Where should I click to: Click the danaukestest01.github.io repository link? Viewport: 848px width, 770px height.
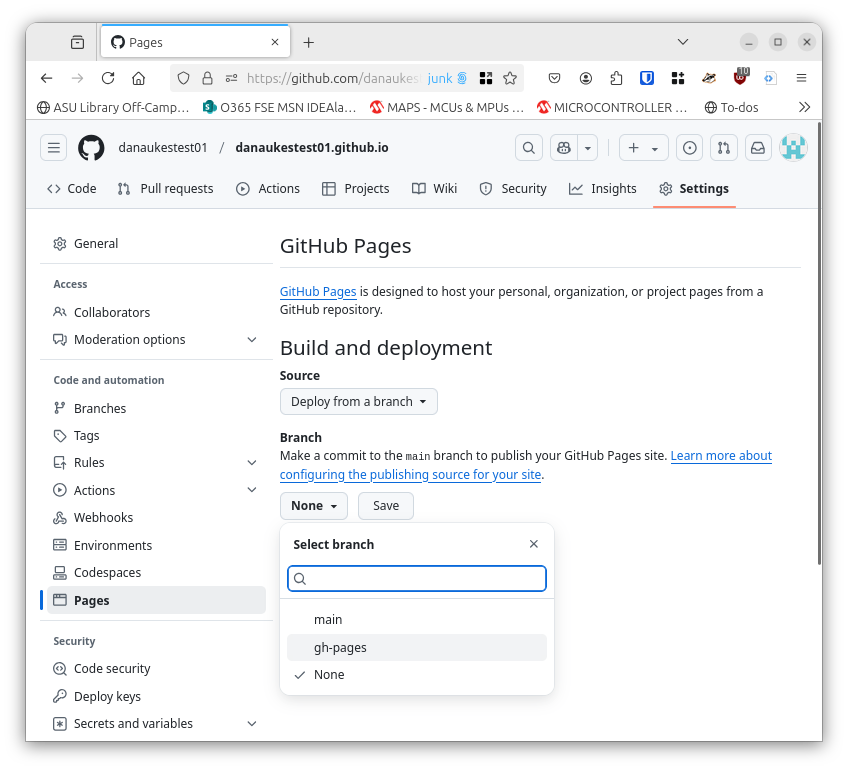tap(312, 148)
